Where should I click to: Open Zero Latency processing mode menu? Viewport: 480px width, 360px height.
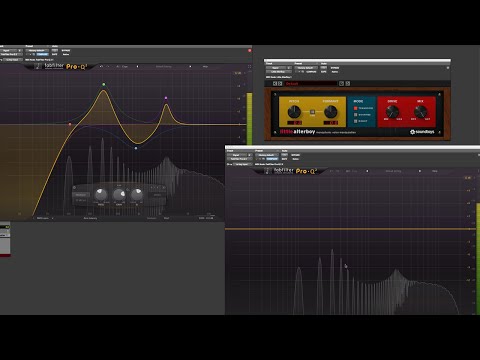coord(90,218)
